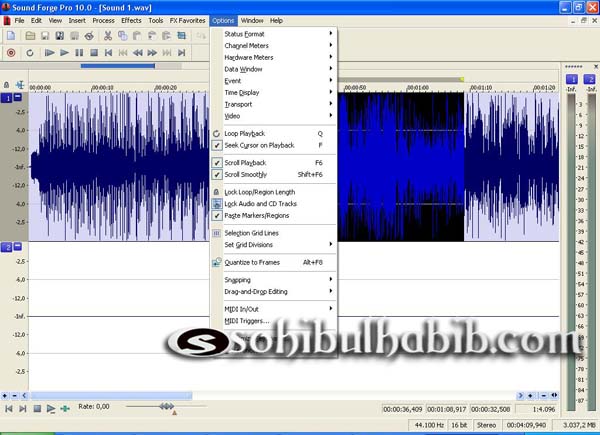Image resolution: width=600 pixels, height=435 pixels.
Task: Toggle Selection Grid Lines
Action: (x=274, y=233)
